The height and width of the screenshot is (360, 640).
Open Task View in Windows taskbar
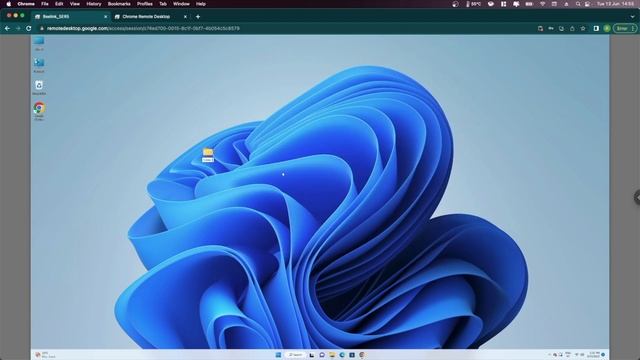pyautogui.click(x=312, y=355)
